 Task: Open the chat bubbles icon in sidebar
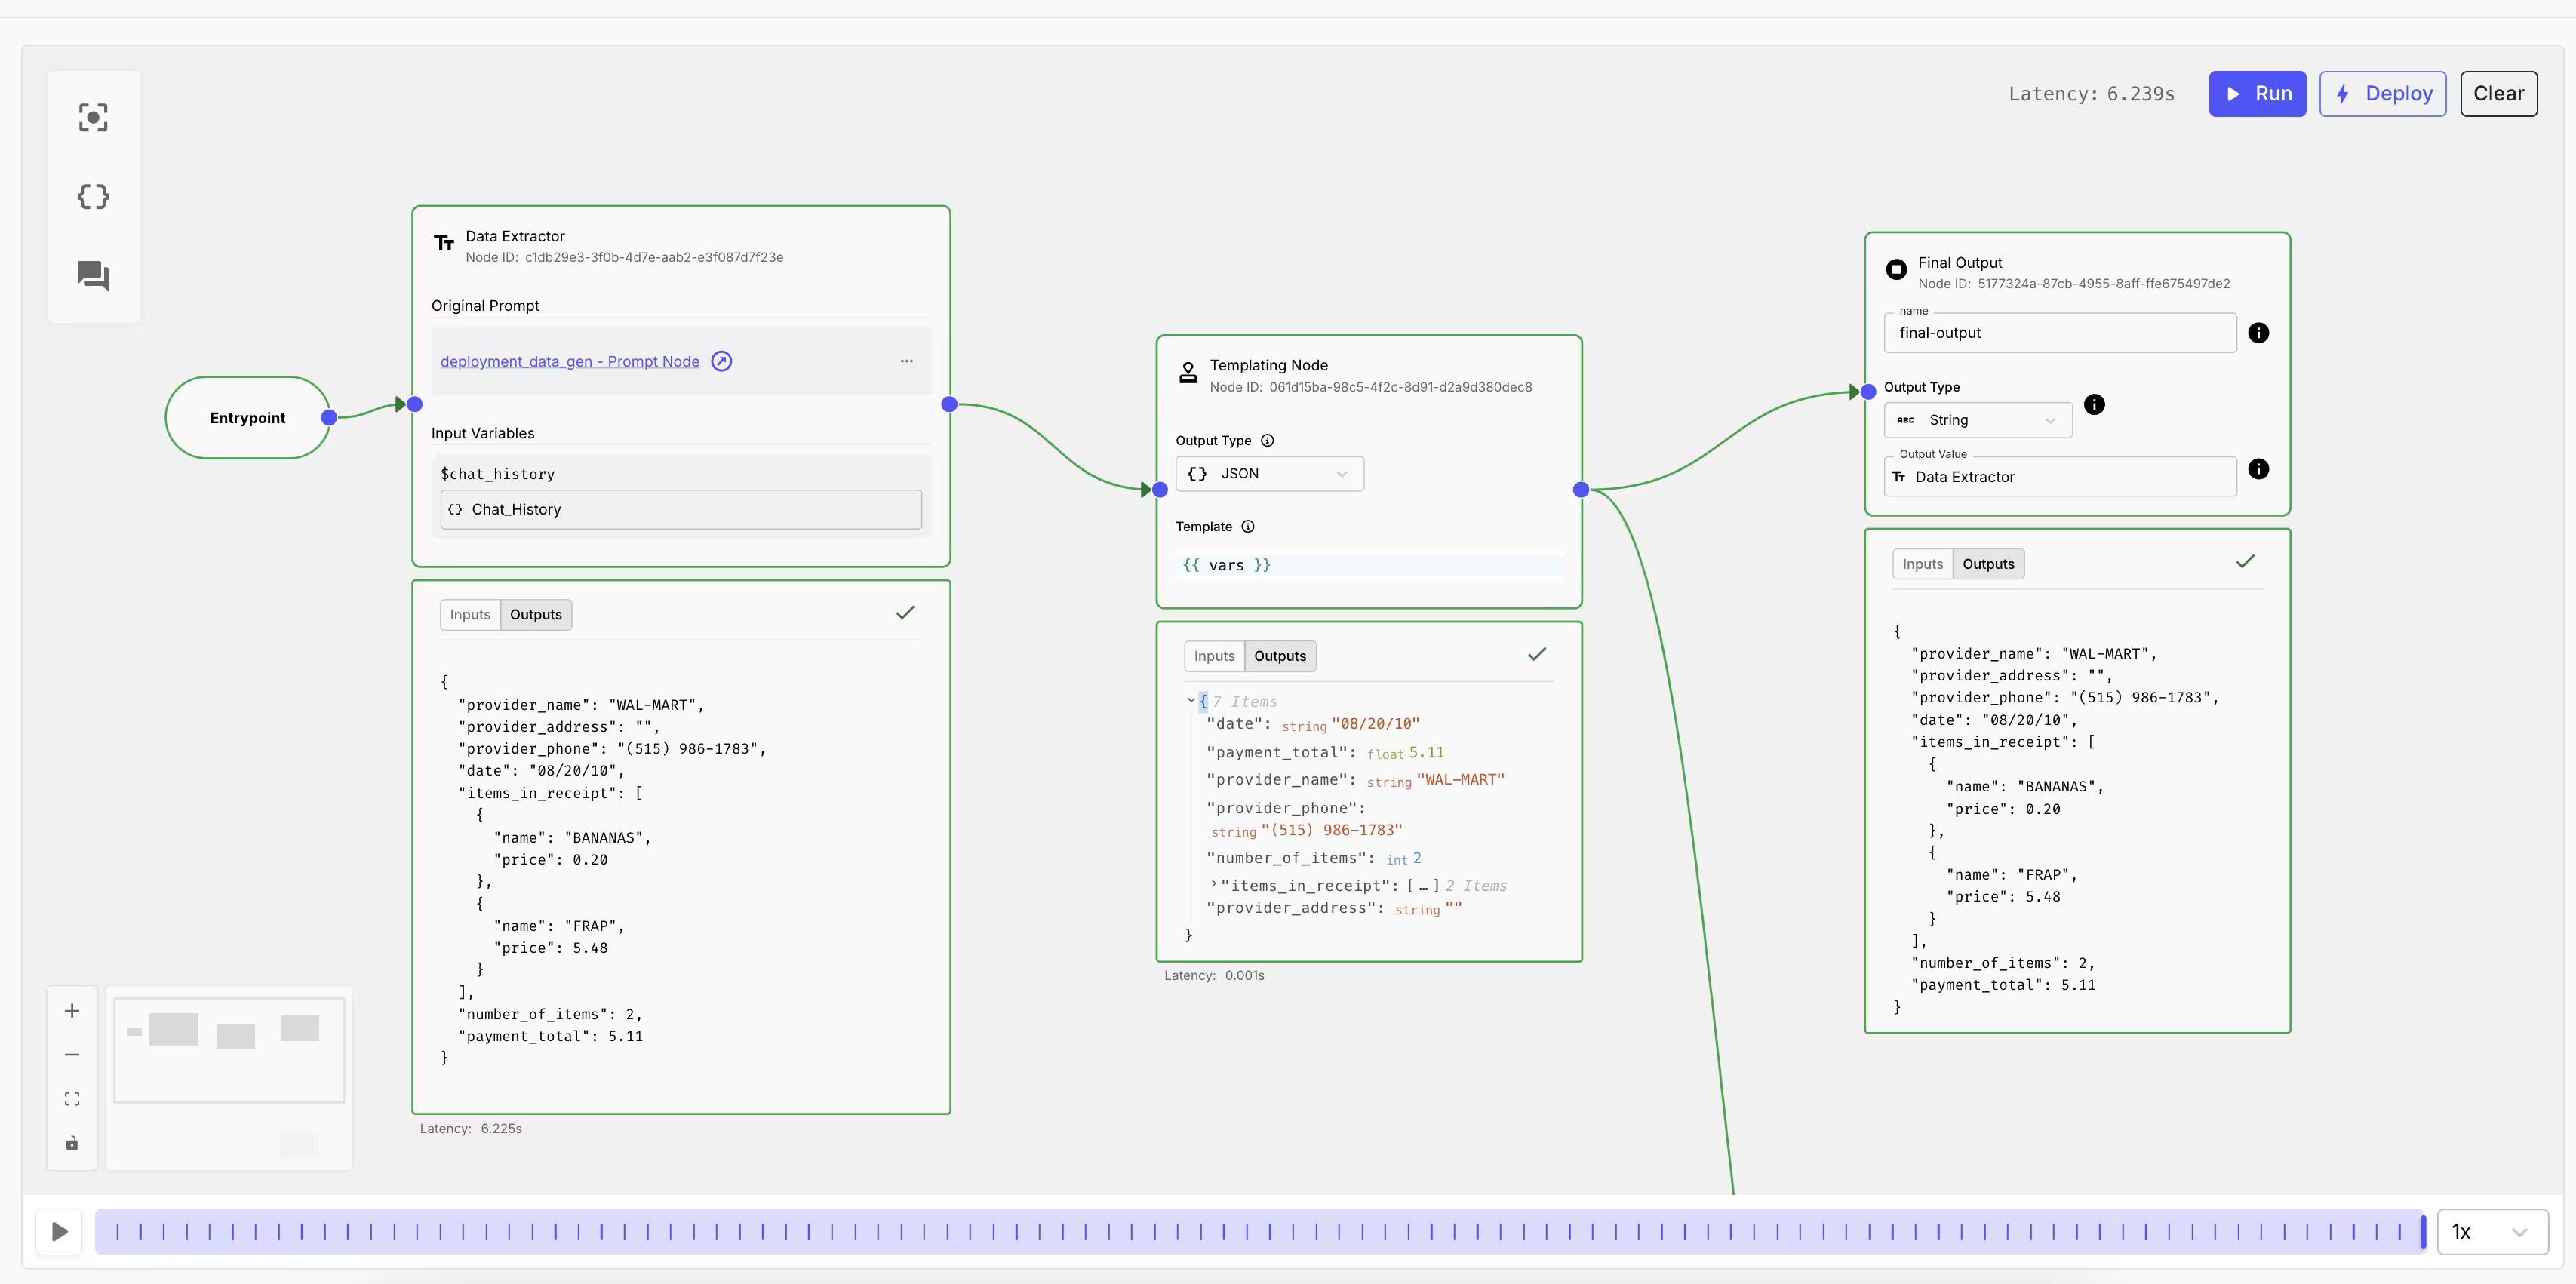93,275
